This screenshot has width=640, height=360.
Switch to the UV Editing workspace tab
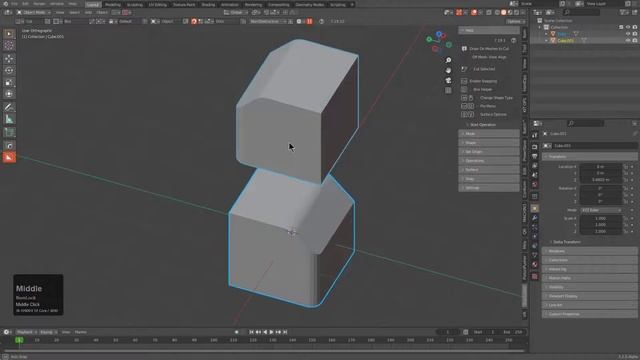(158, 4)
